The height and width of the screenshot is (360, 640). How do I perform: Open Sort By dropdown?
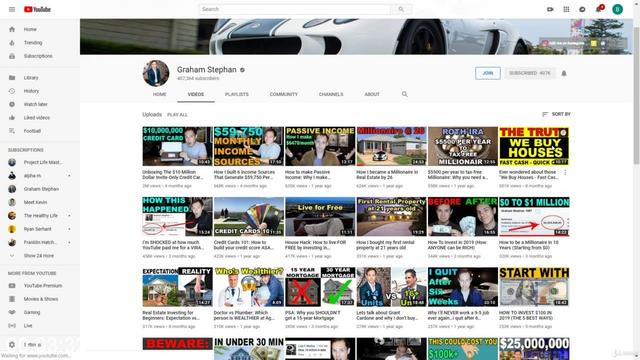pos(556,114)
